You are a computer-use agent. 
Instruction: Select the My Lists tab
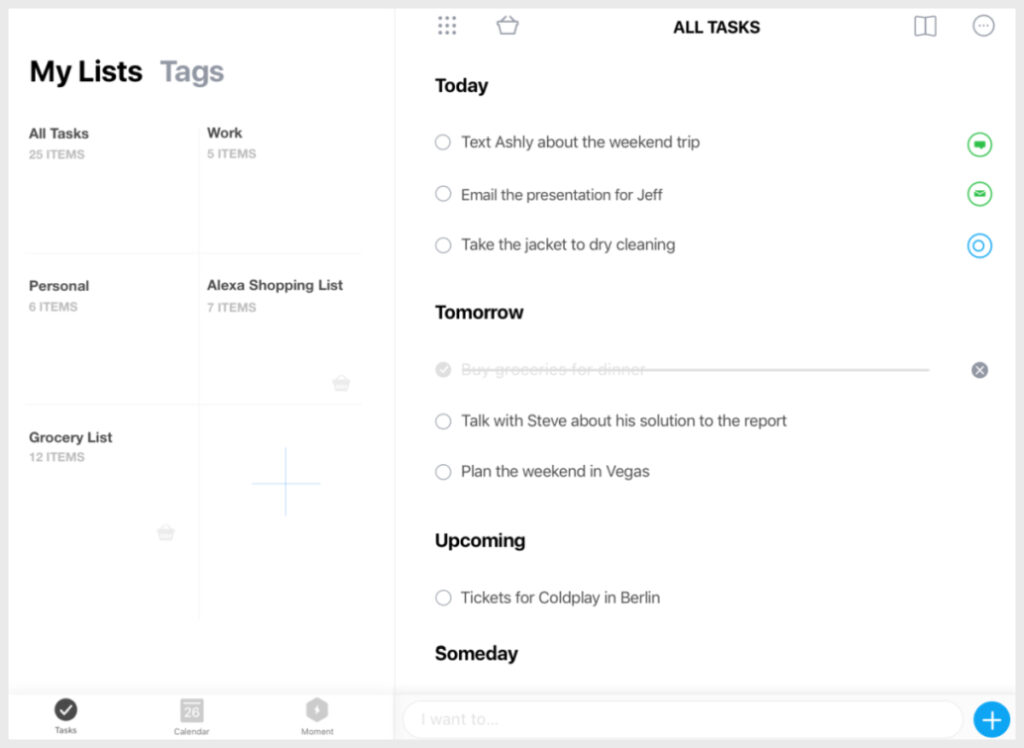click(85, 71)
